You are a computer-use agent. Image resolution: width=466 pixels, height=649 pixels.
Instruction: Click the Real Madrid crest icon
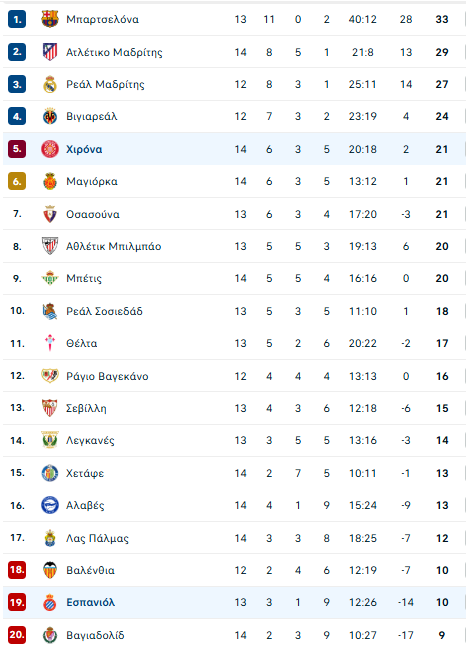tap(50, 84)
